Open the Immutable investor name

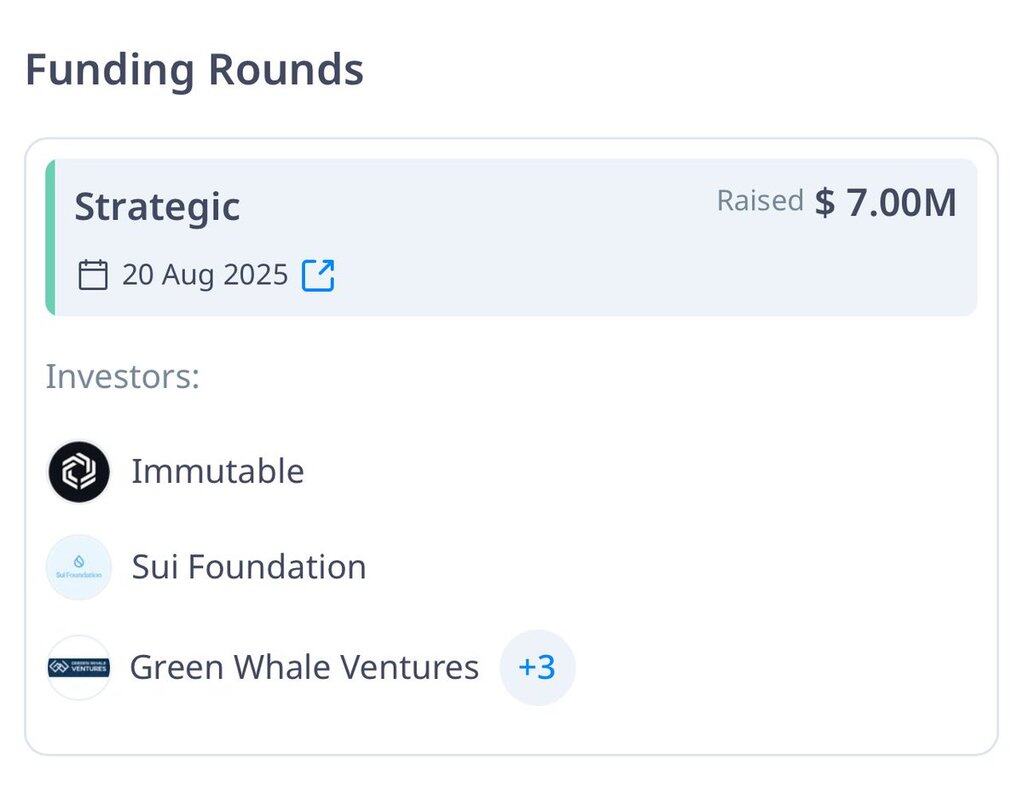217,471
